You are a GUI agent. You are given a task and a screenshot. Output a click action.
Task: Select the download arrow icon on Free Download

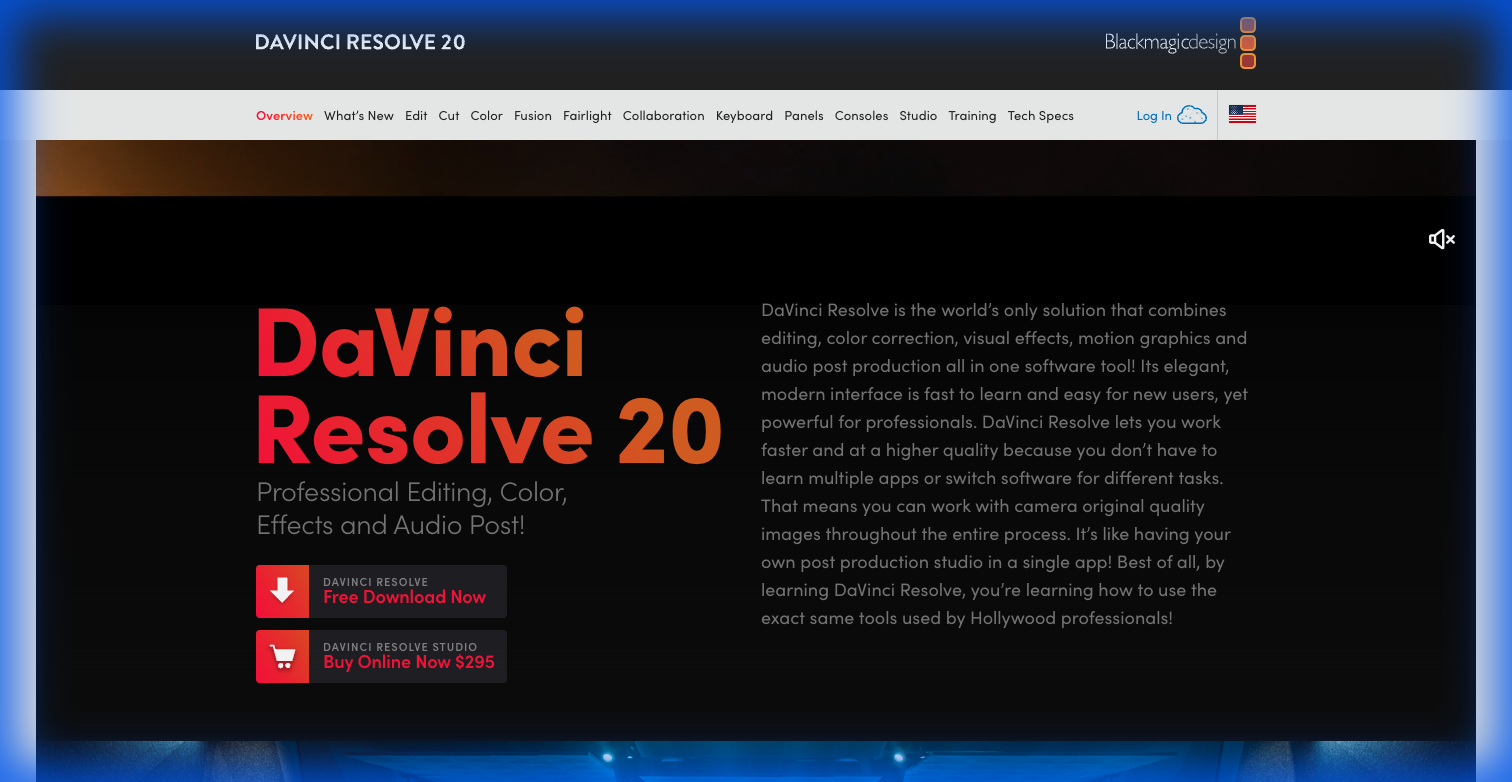coord(282,591)
